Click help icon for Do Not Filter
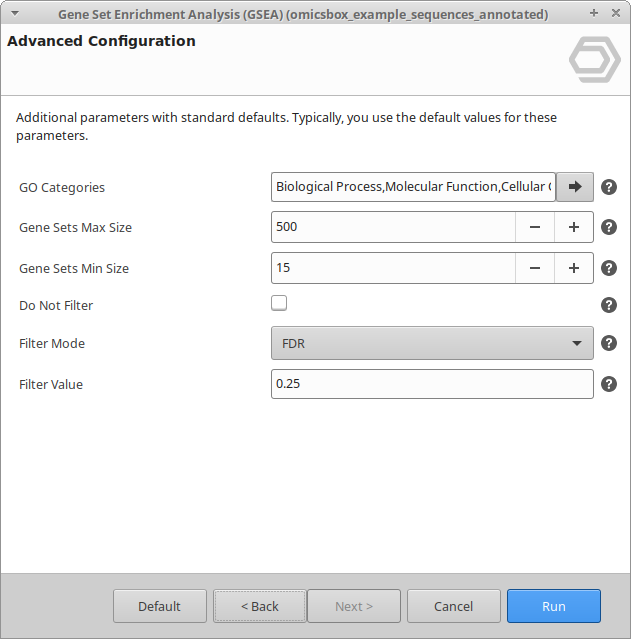Viewport: 631px width, 639px height. (608, 305)
